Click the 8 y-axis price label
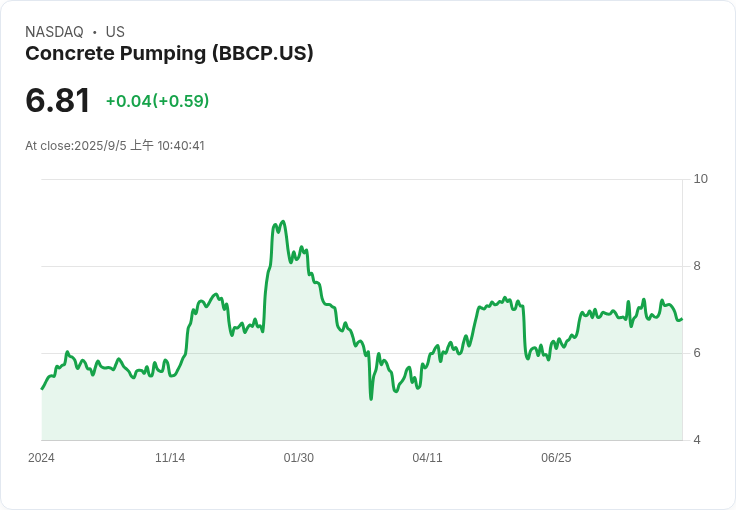Screen dimensions: 736x510 (697, 266)
